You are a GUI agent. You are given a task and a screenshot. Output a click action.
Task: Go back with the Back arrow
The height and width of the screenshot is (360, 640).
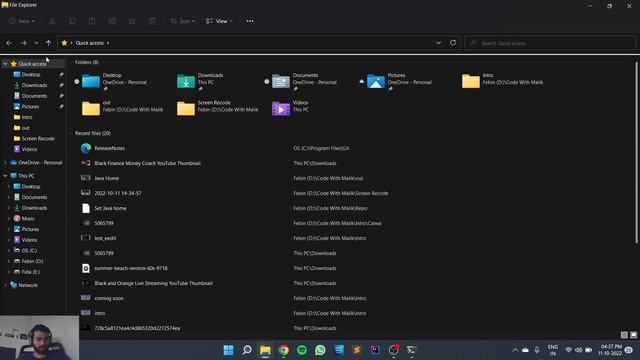click(9, 43)
